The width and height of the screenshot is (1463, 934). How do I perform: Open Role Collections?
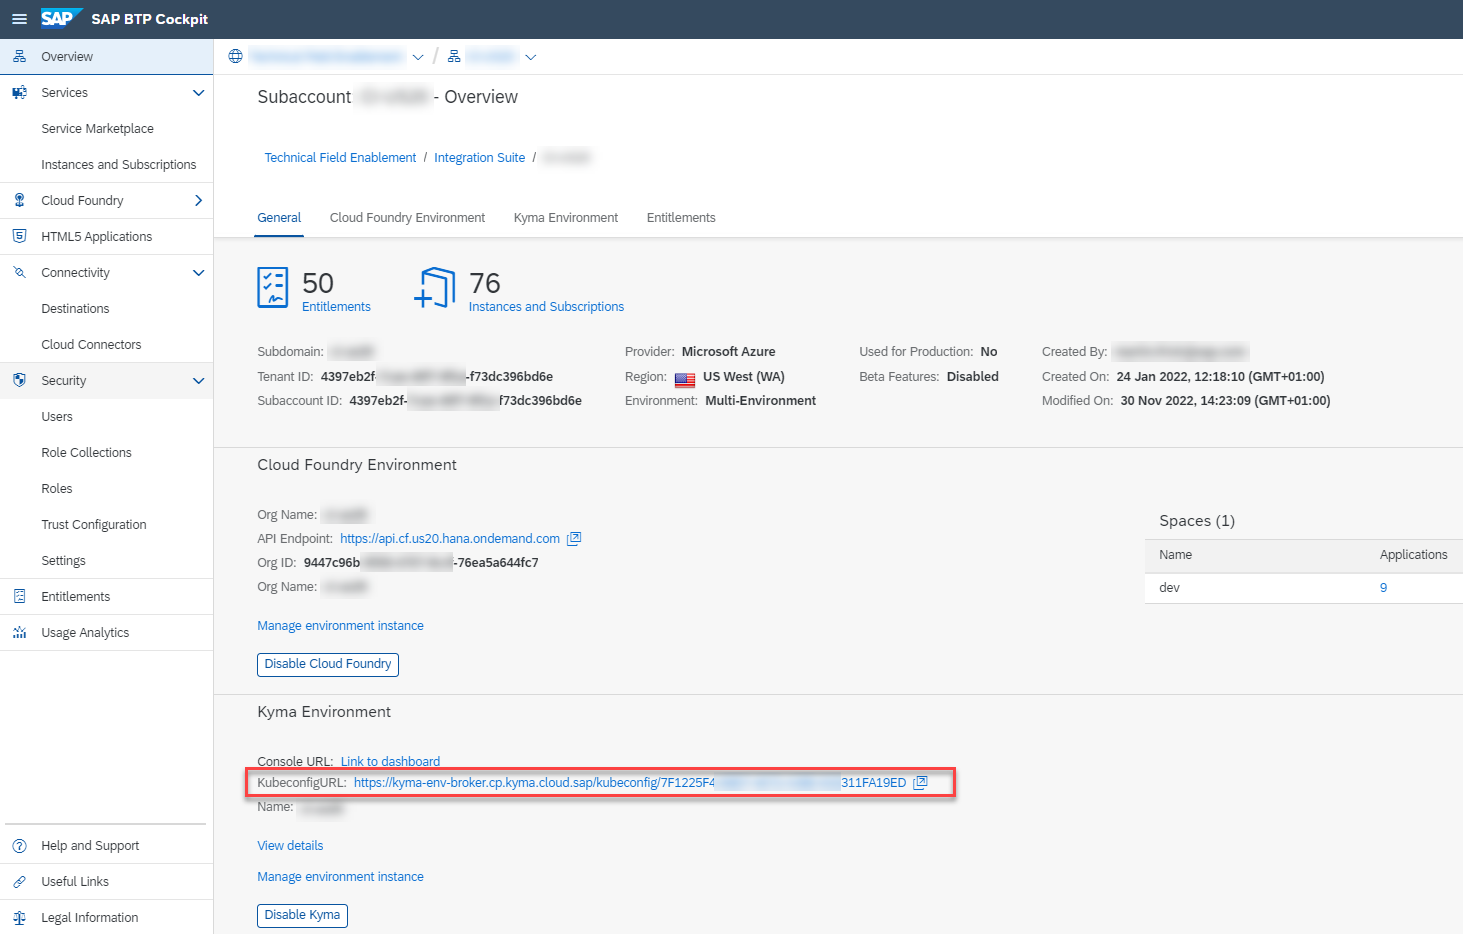click(86, 453)
